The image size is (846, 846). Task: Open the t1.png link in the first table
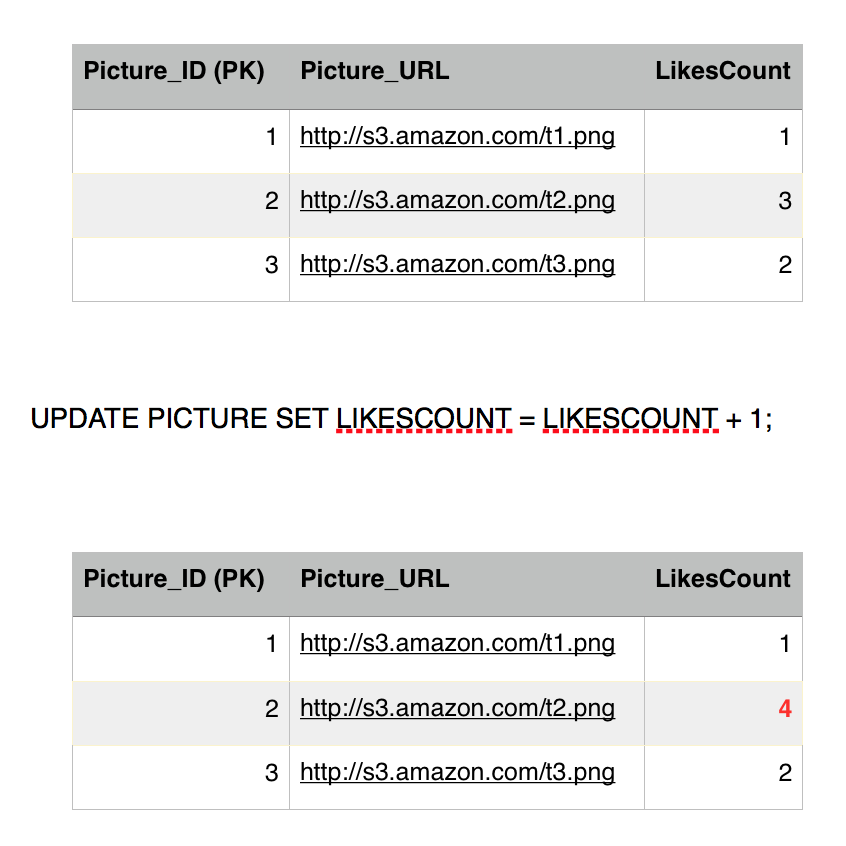(457, 136)
